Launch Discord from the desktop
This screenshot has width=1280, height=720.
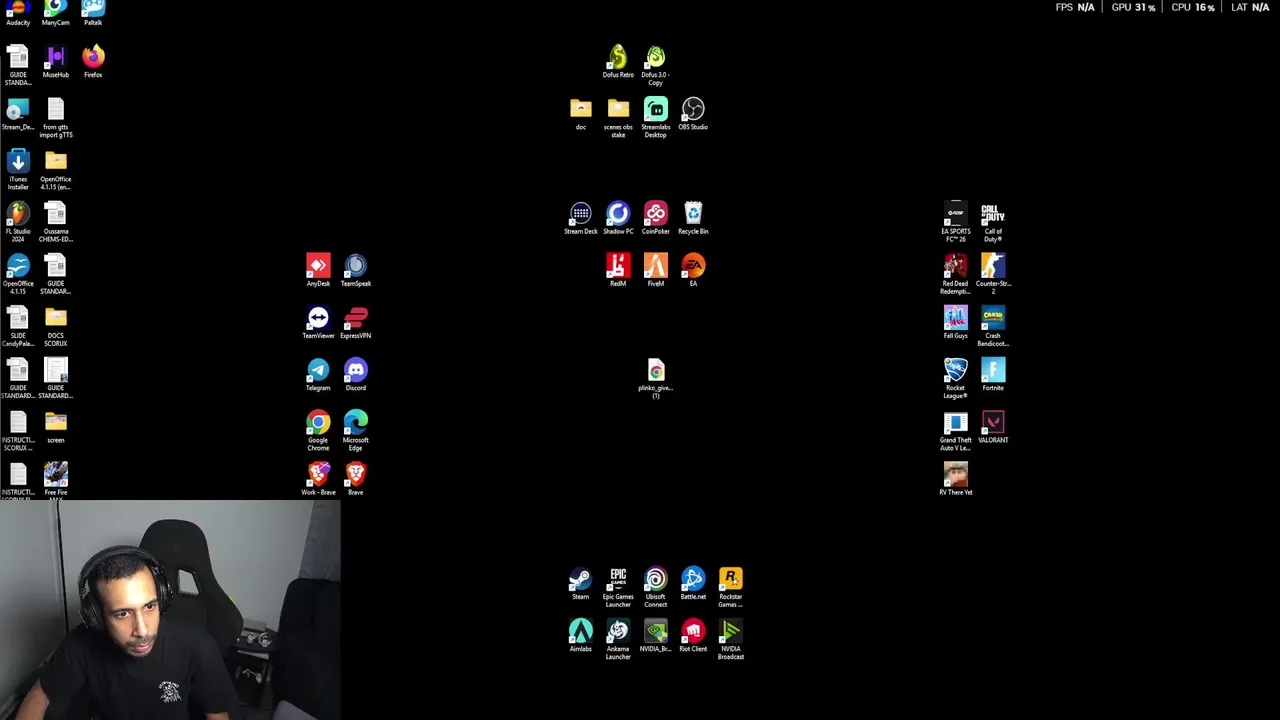tap(355, 374)
